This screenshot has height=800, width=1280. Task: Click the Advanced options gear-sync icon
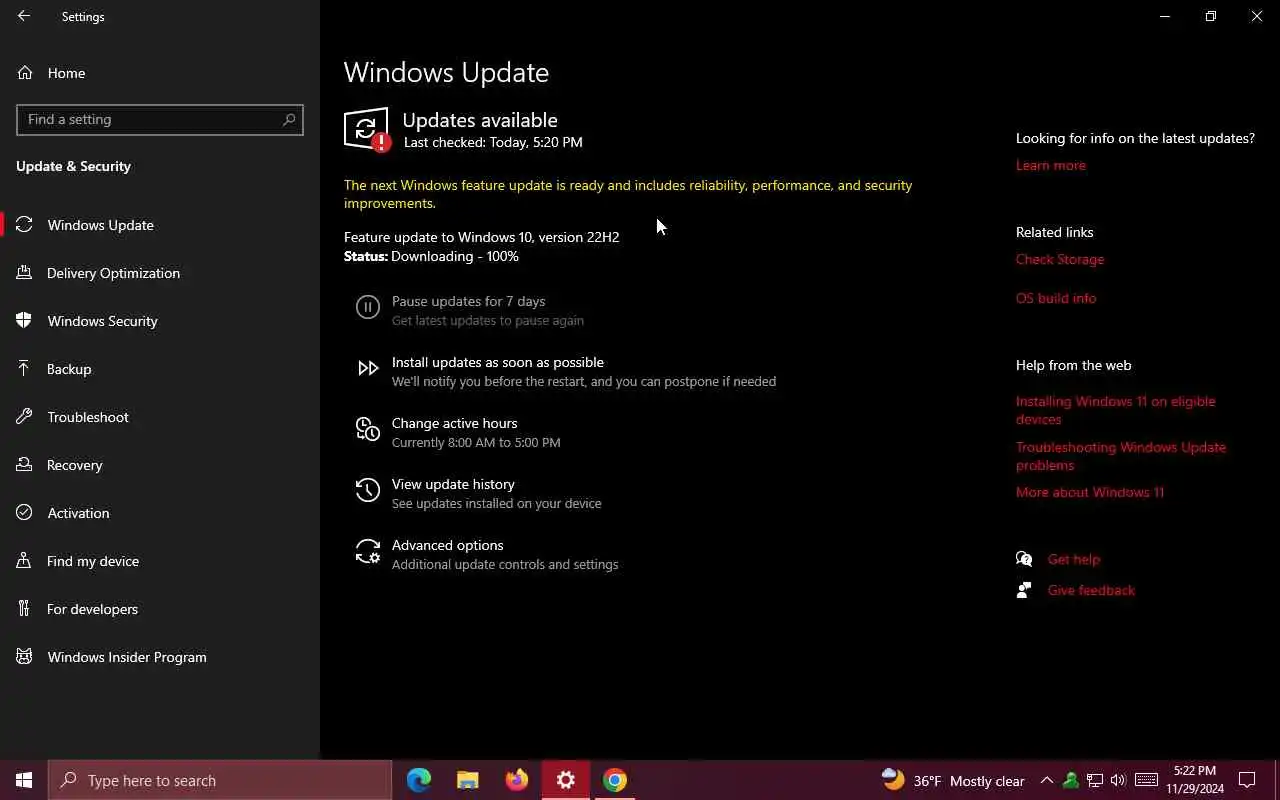tap(368, 552)
